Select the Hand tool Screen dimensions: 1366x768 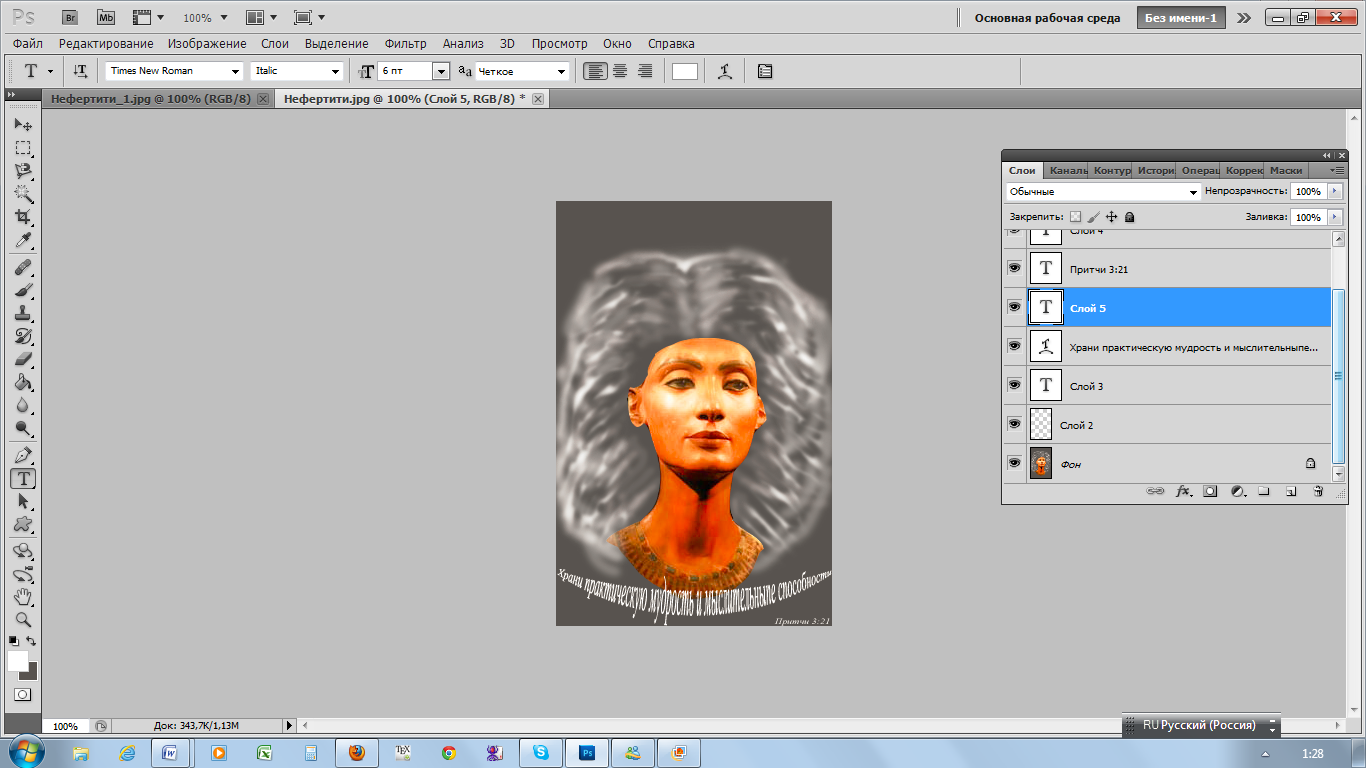pos(23,597)
